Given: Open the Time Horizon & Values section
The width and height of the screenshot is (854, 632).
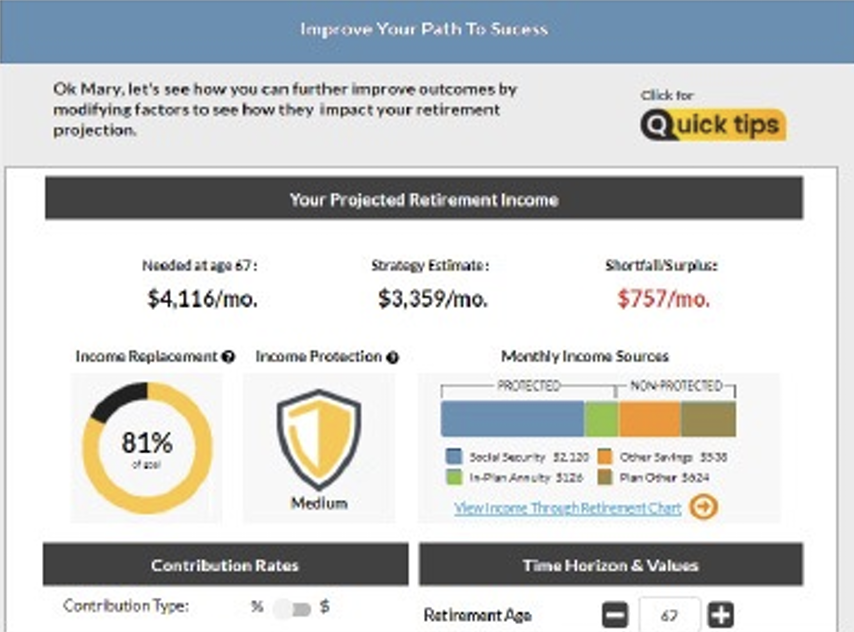Looking at the screenshot, I should pos(611,564).
